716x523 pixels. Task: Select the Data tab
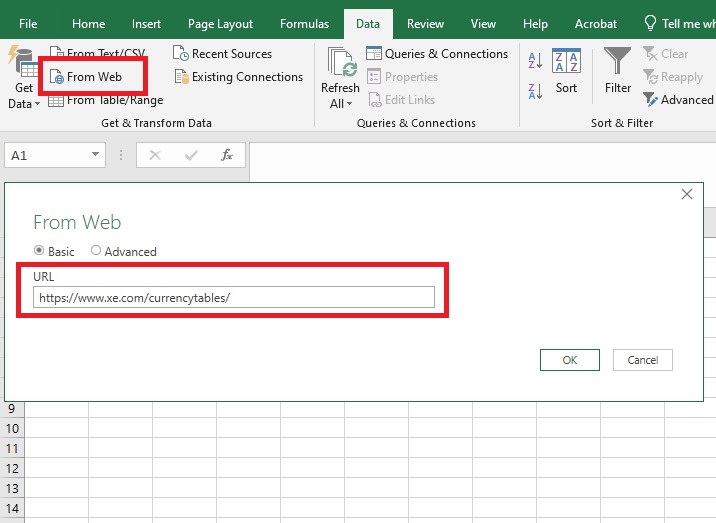coord(368,24)
